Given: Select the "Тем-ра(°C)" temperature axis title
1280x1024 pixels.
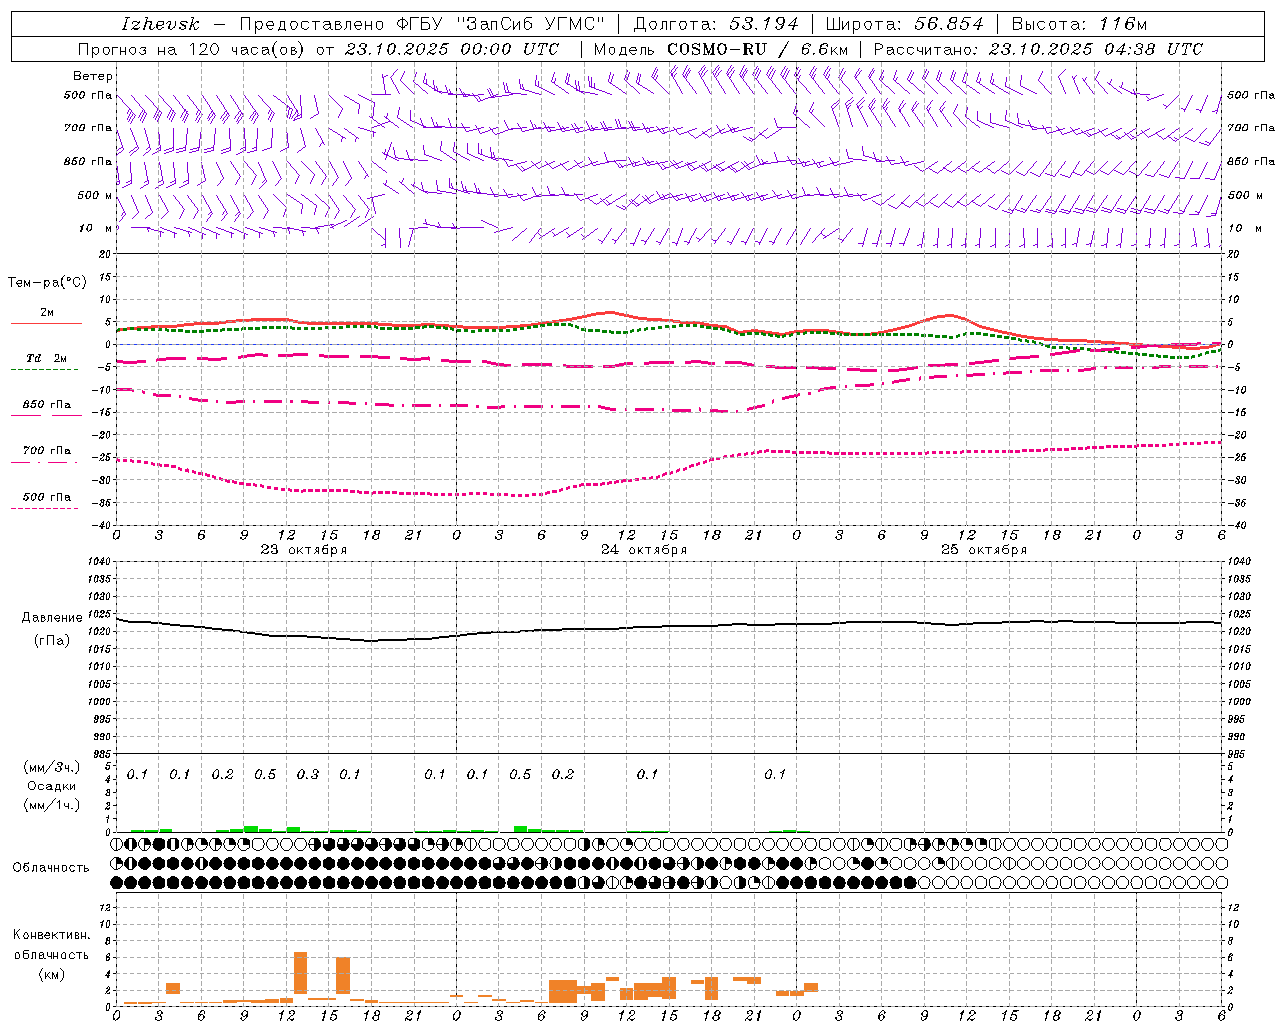Looking at the screenshot, I should coord(47,283).
